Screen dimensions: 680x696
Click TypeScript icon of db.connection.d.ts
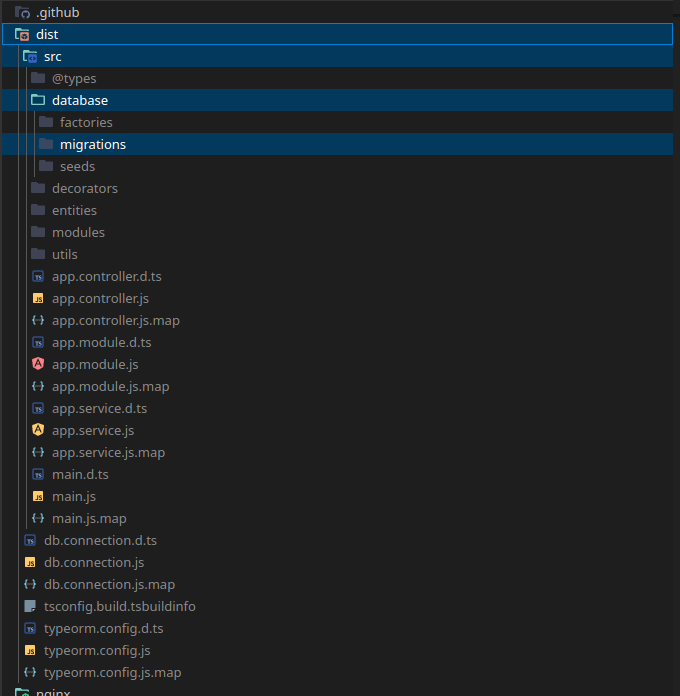tap(30, 541)
